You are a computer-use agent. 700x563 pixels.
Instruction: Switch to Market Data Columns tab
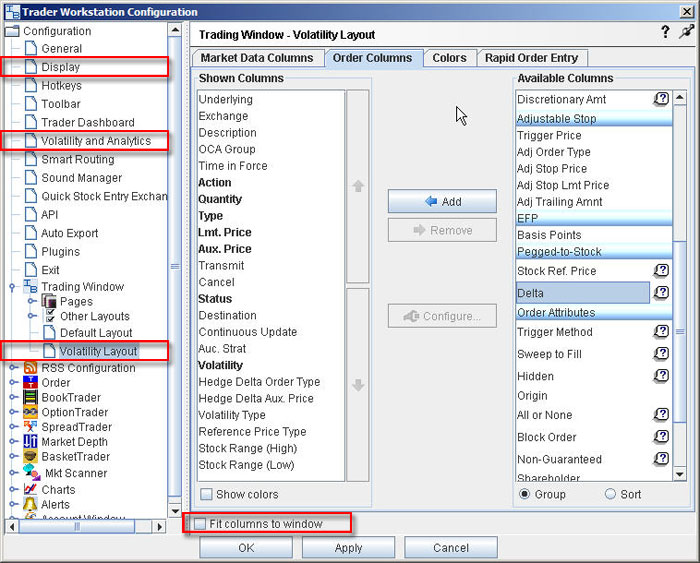pos(257,58)
